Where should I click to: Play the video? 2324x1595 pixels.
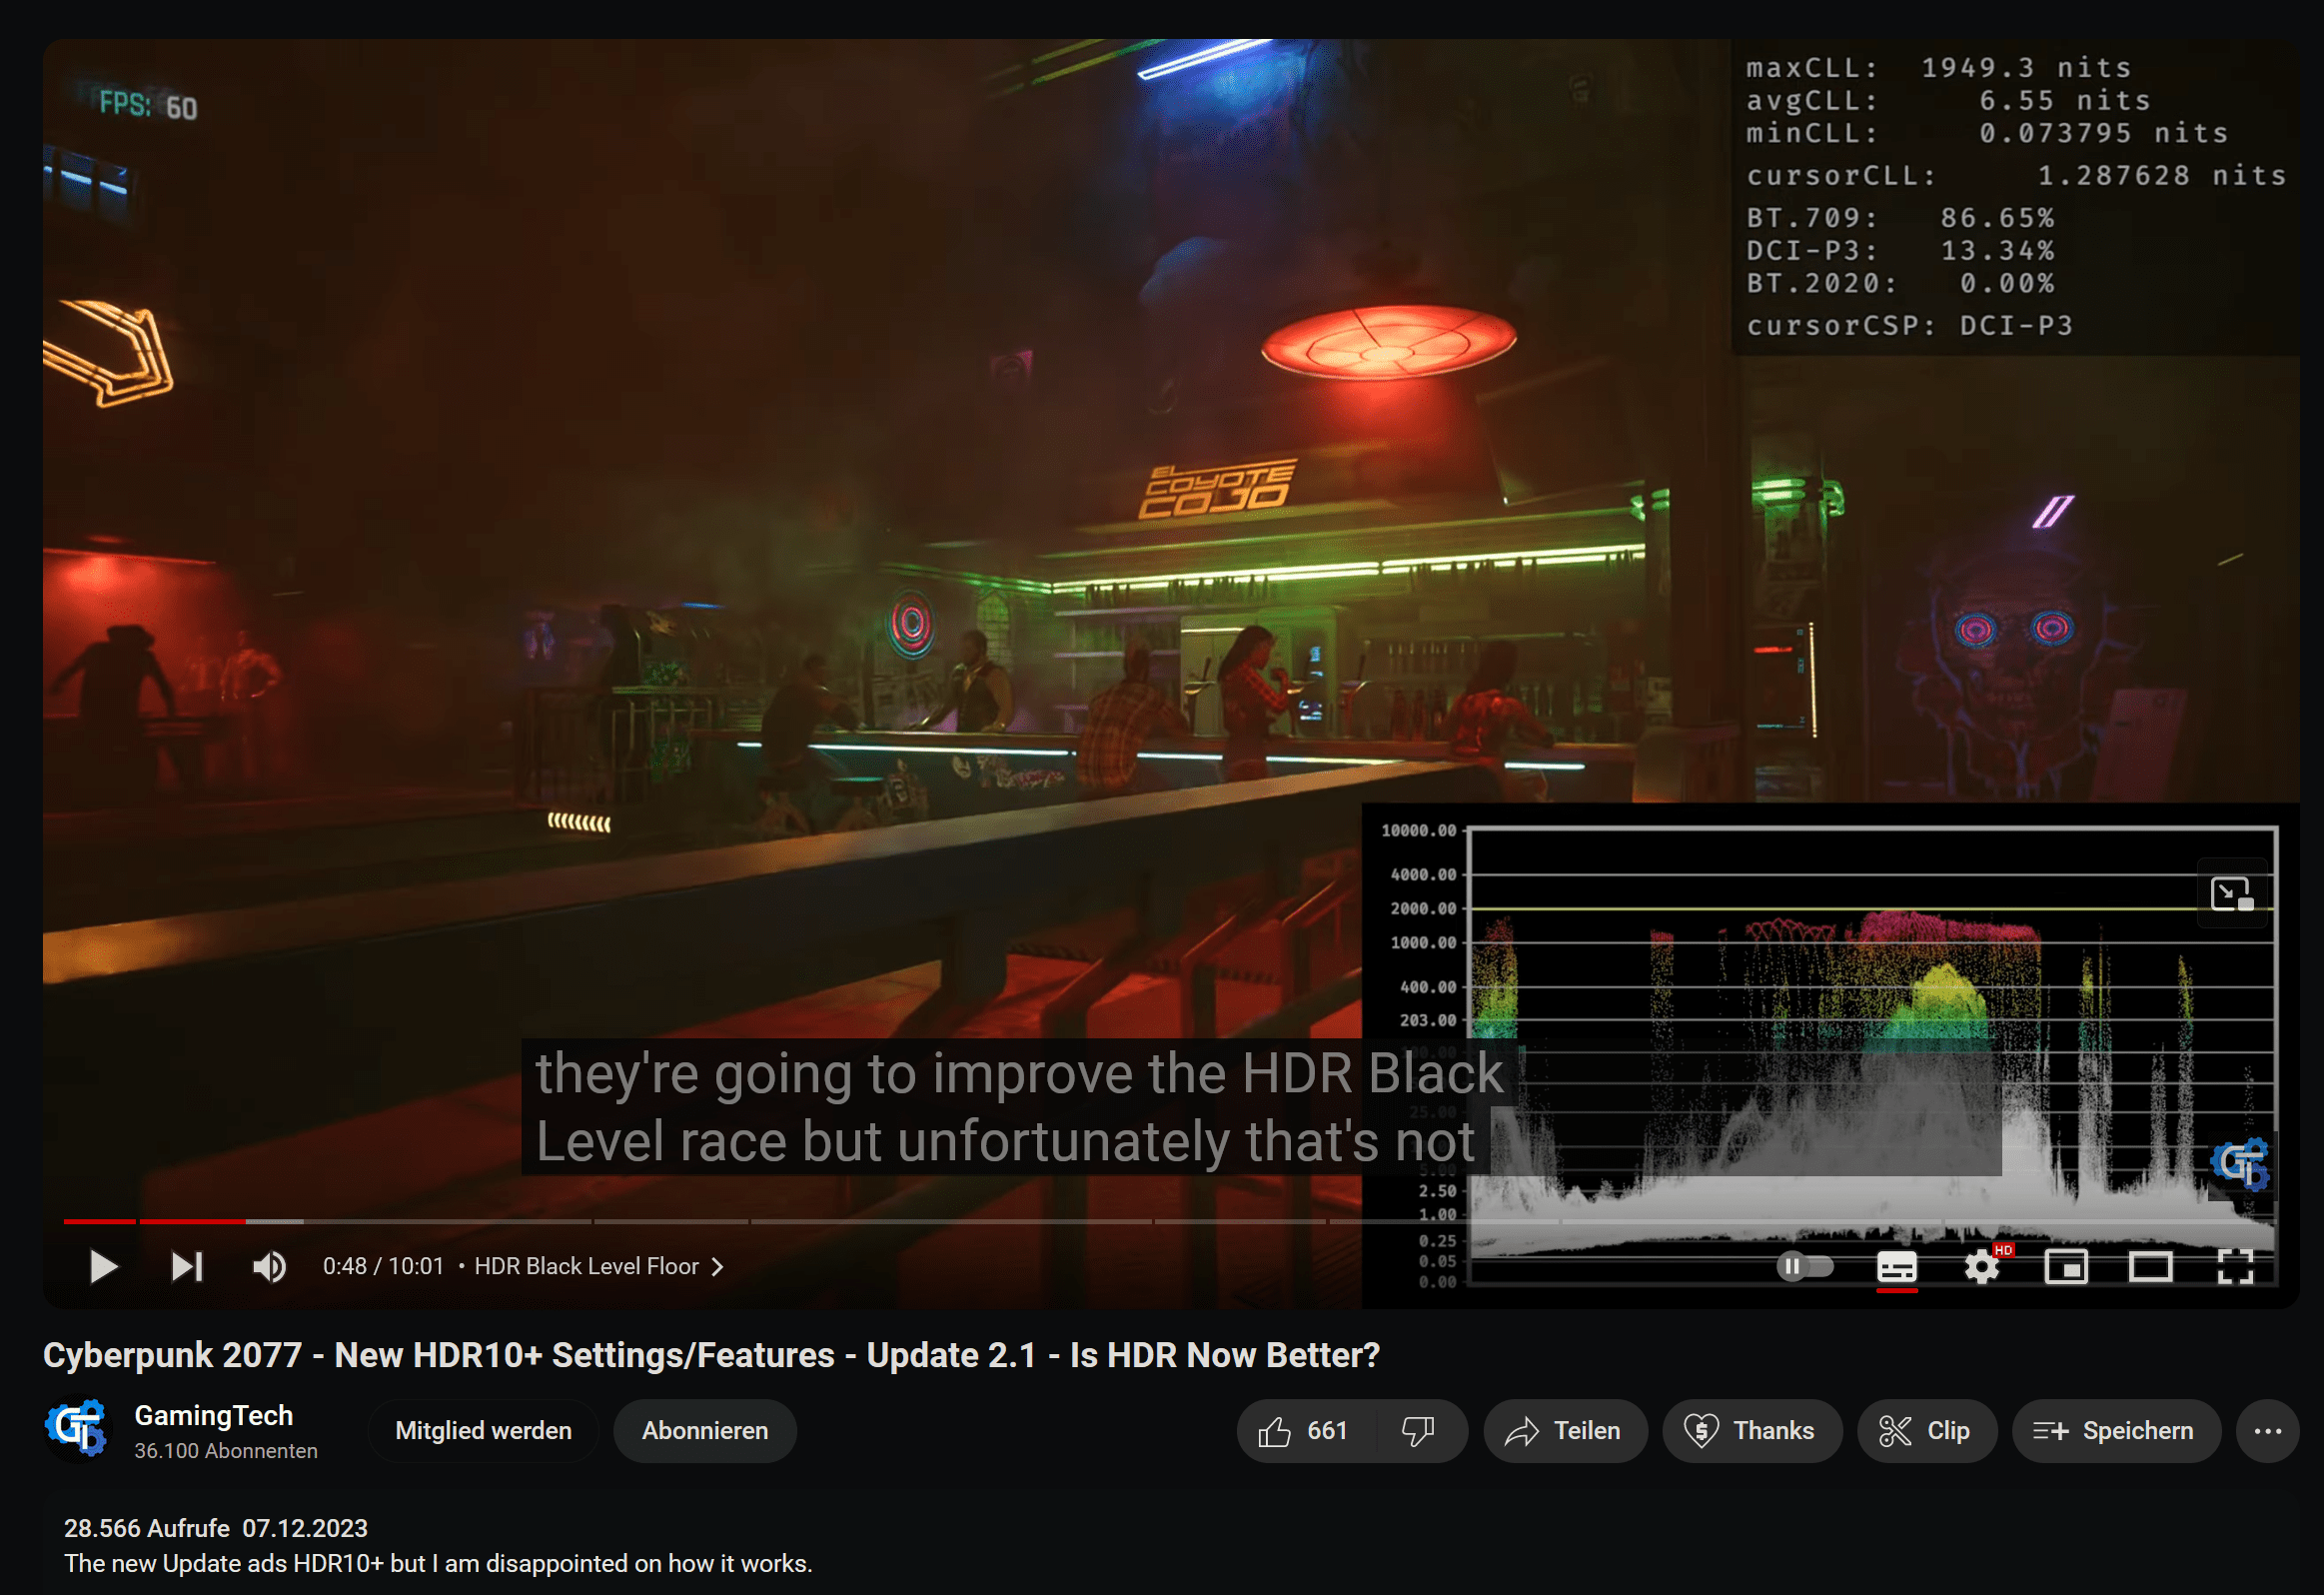tap(103, 1266)
